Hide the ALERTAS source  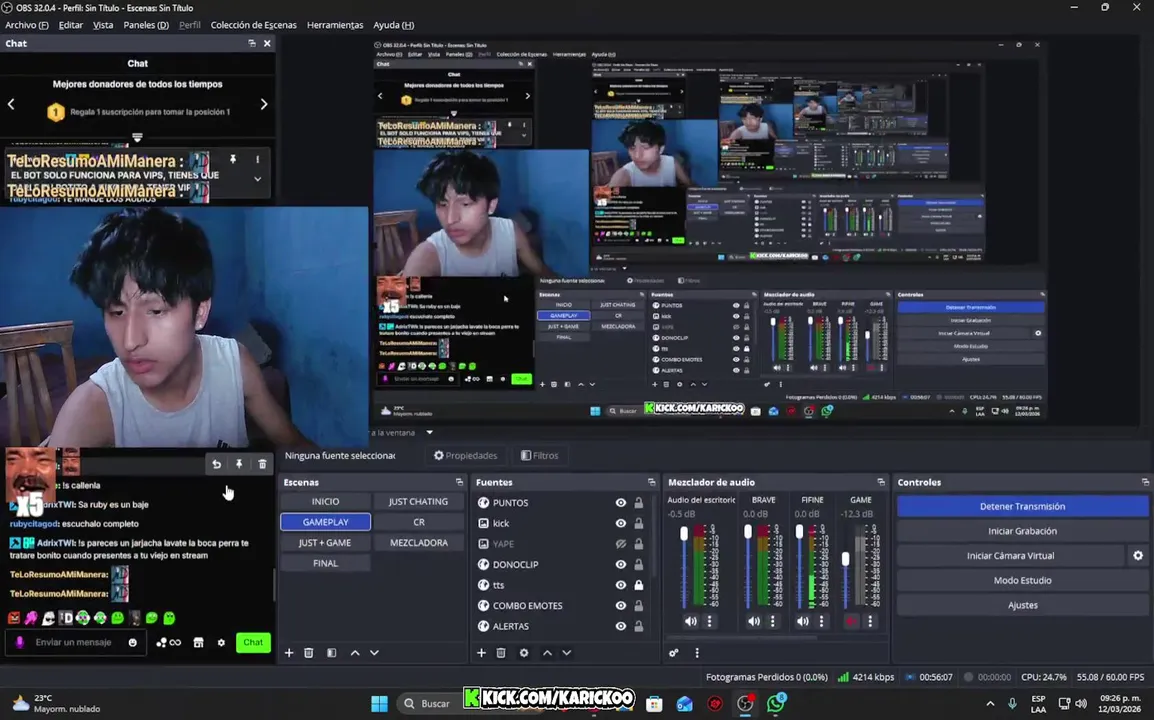(621, 627)
